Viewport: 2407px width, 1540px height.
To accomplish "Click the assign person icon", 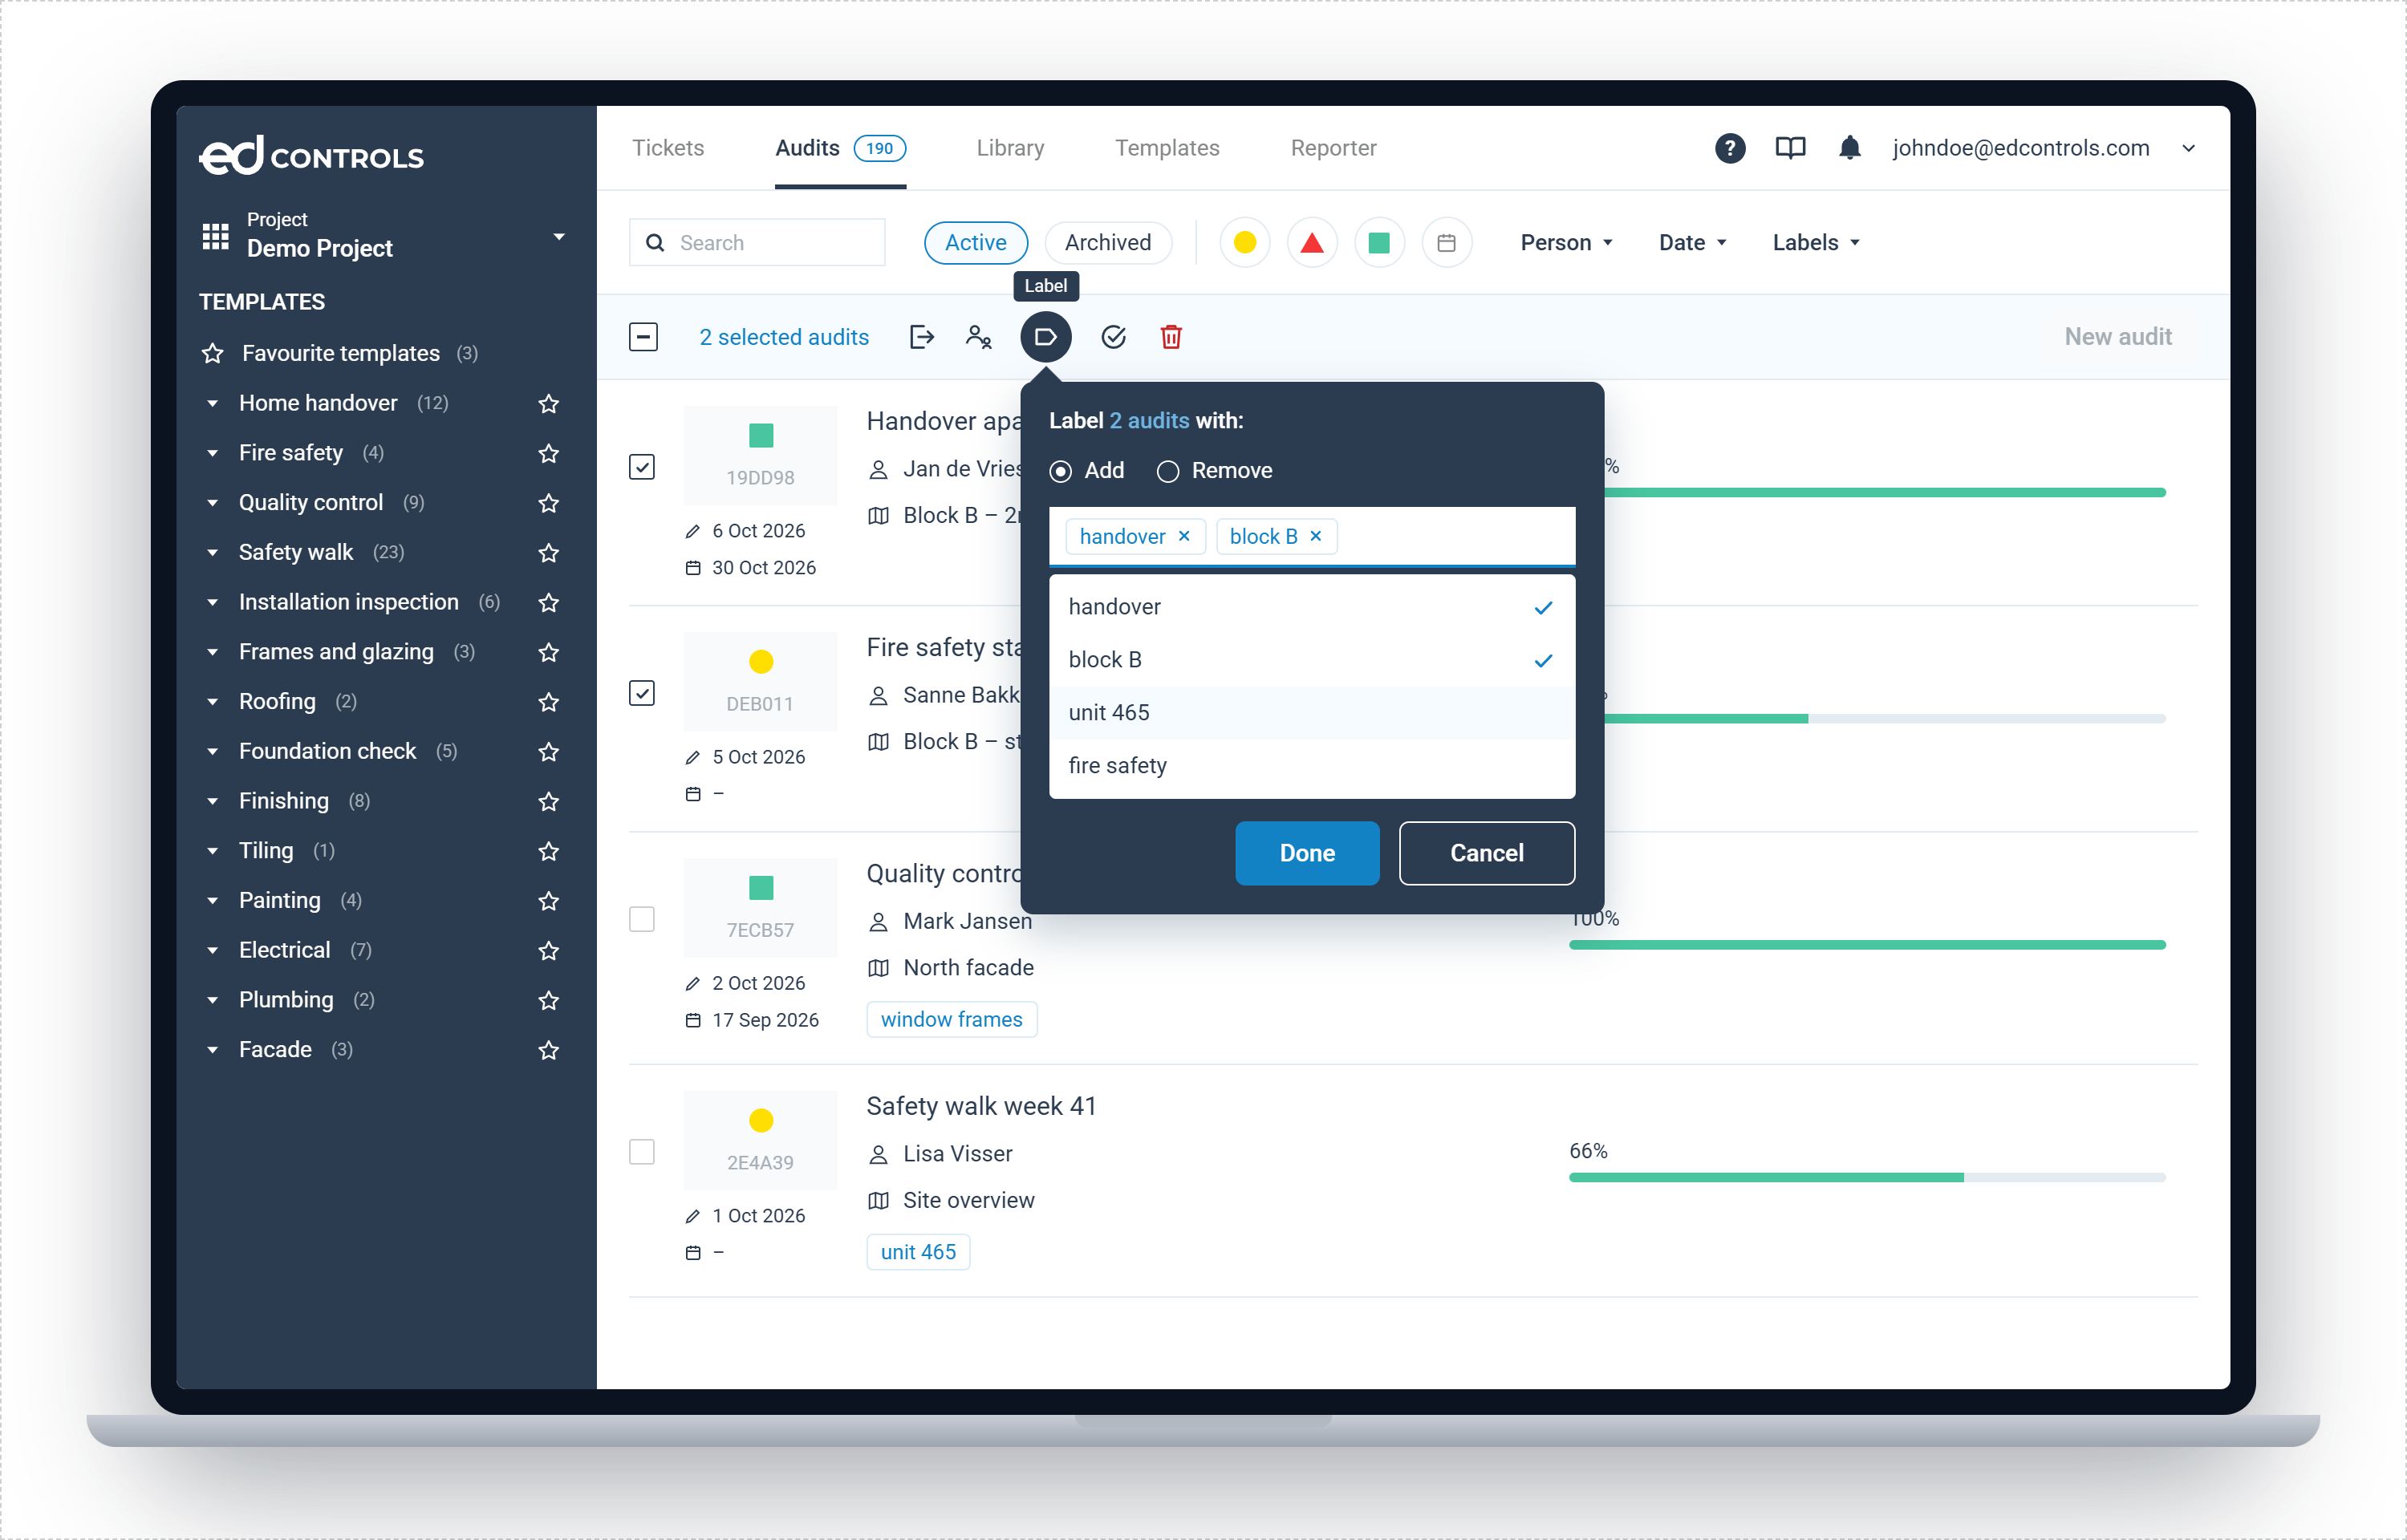I will tap(979, 337).
